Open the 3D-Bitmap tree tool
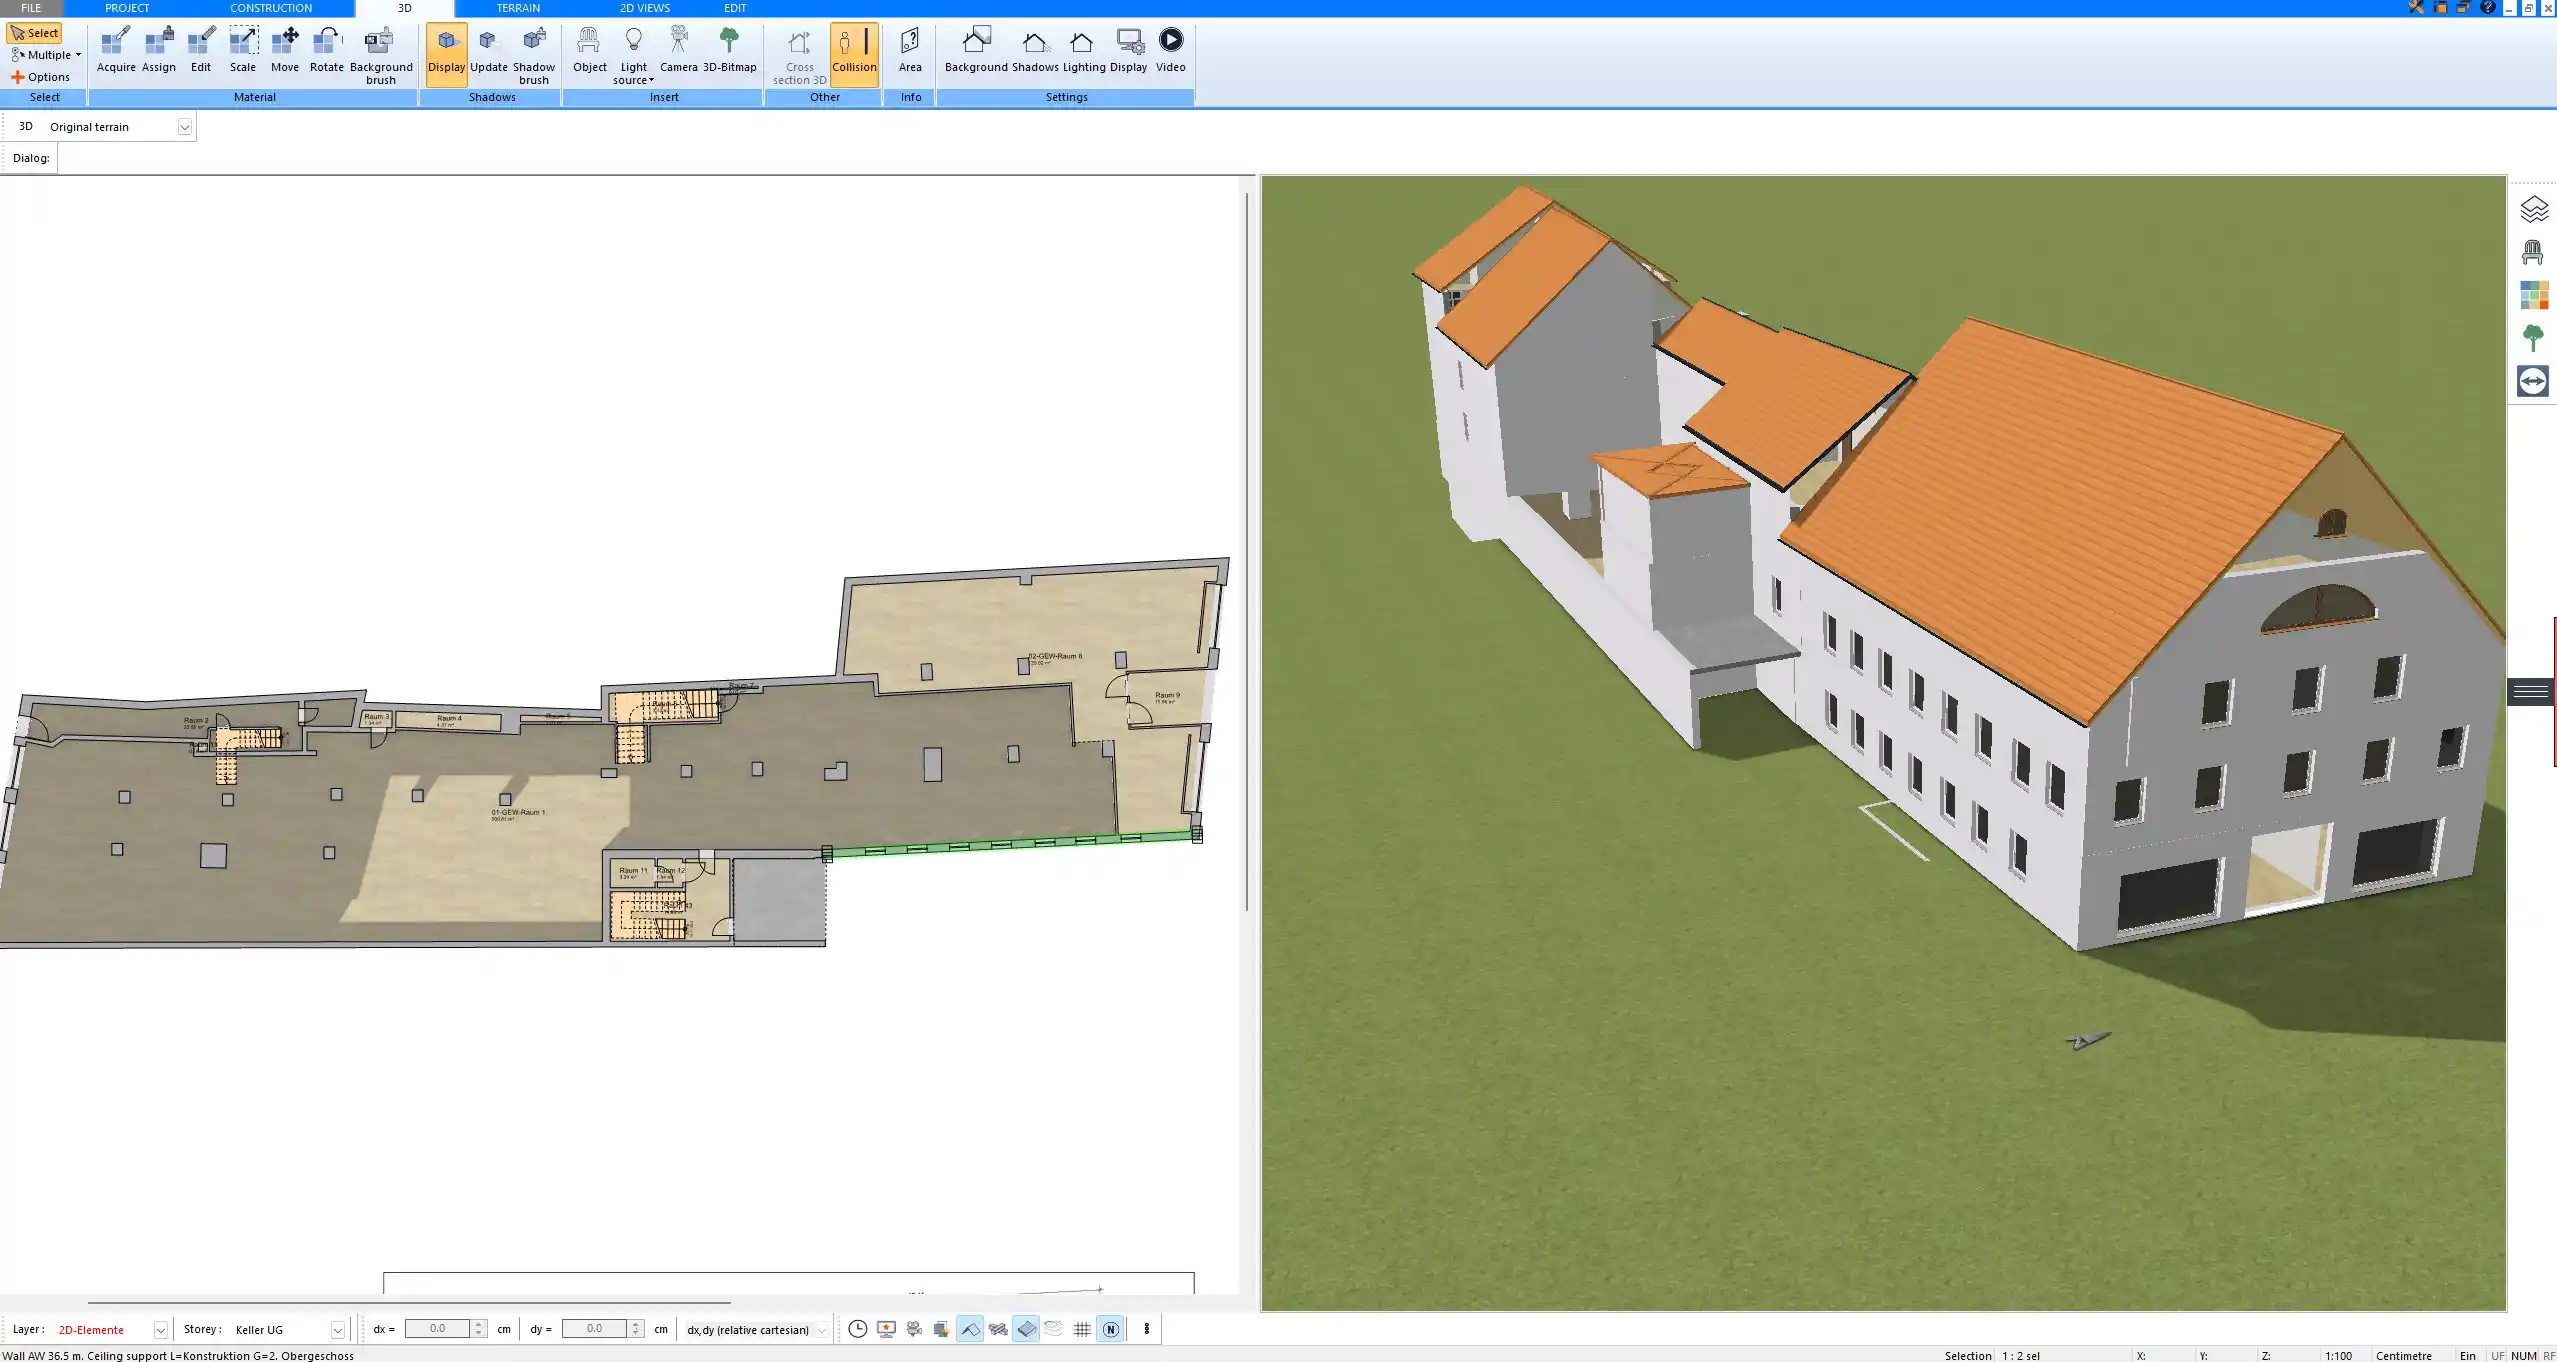Viewport: 2557px width, 1362px height. click(729, 50)
